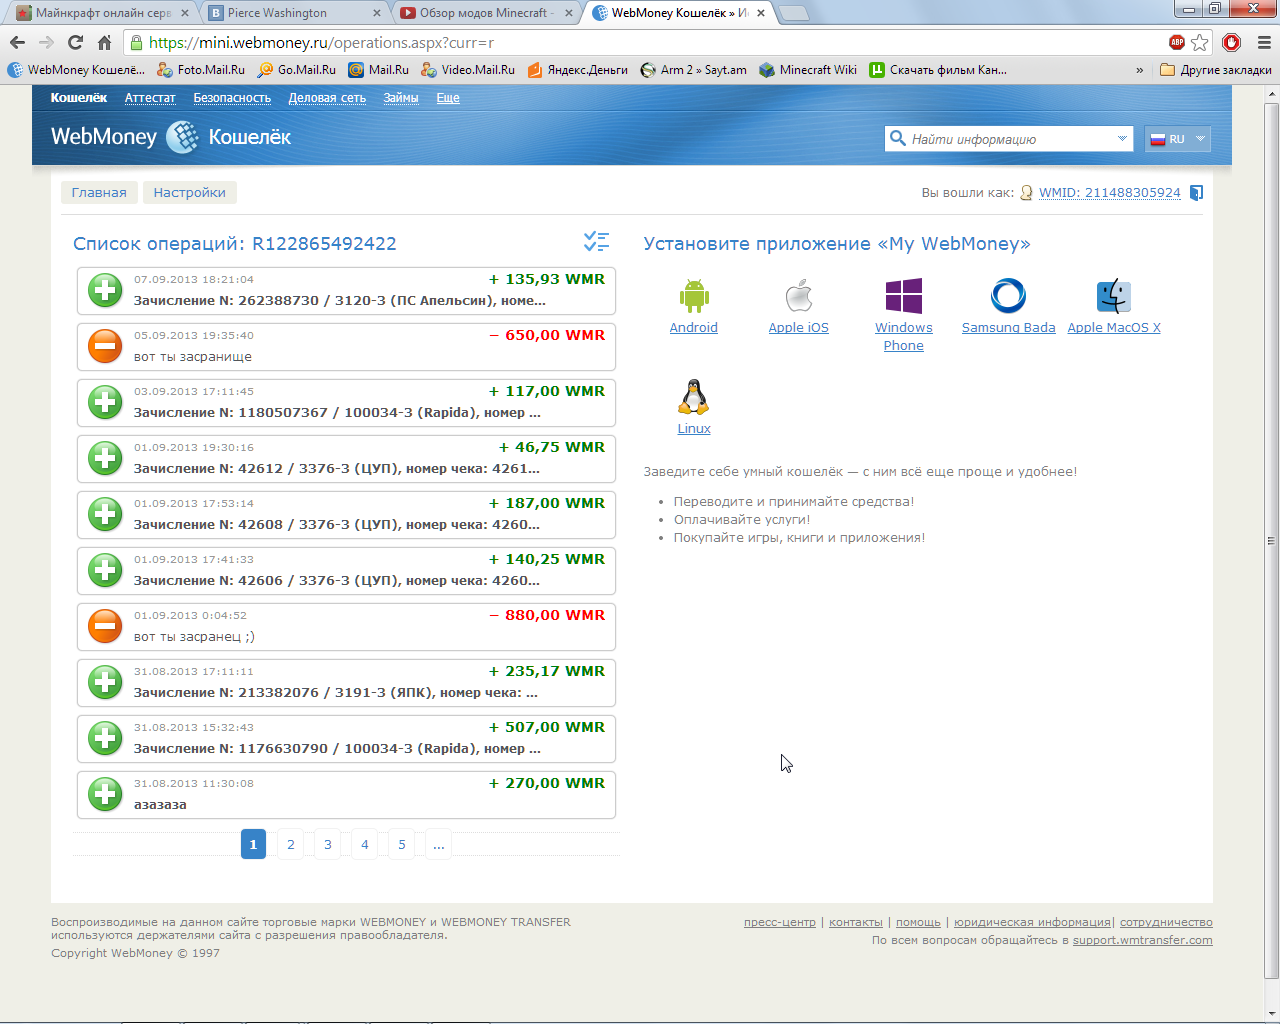Screen dimensions: 1280x1024
Task: Open the Windows Phone app icon
Action: coord(904,296)
